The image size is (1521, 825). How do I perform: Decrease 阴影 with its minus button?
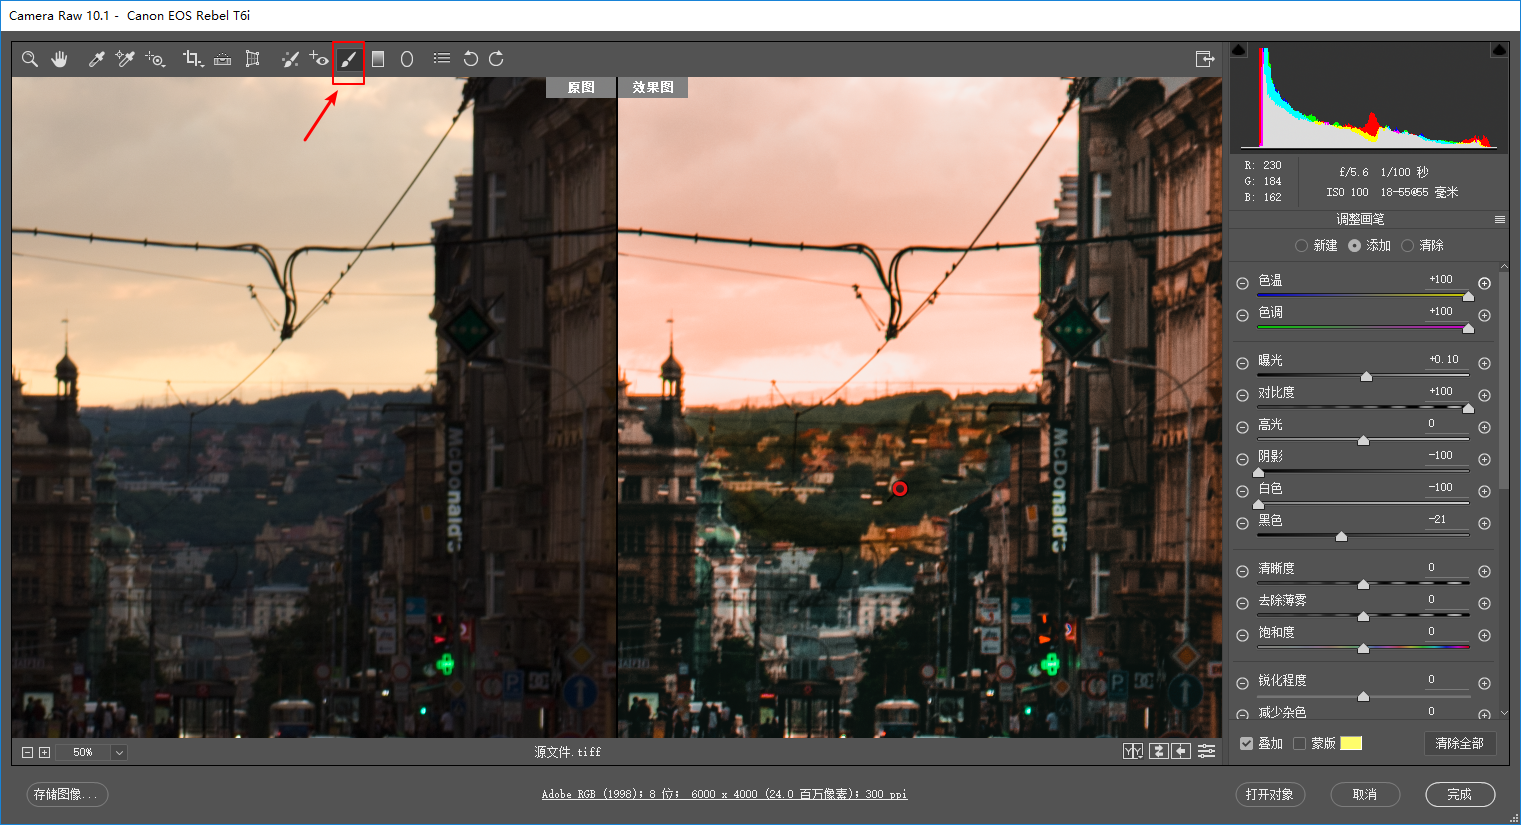[1242, 459]
